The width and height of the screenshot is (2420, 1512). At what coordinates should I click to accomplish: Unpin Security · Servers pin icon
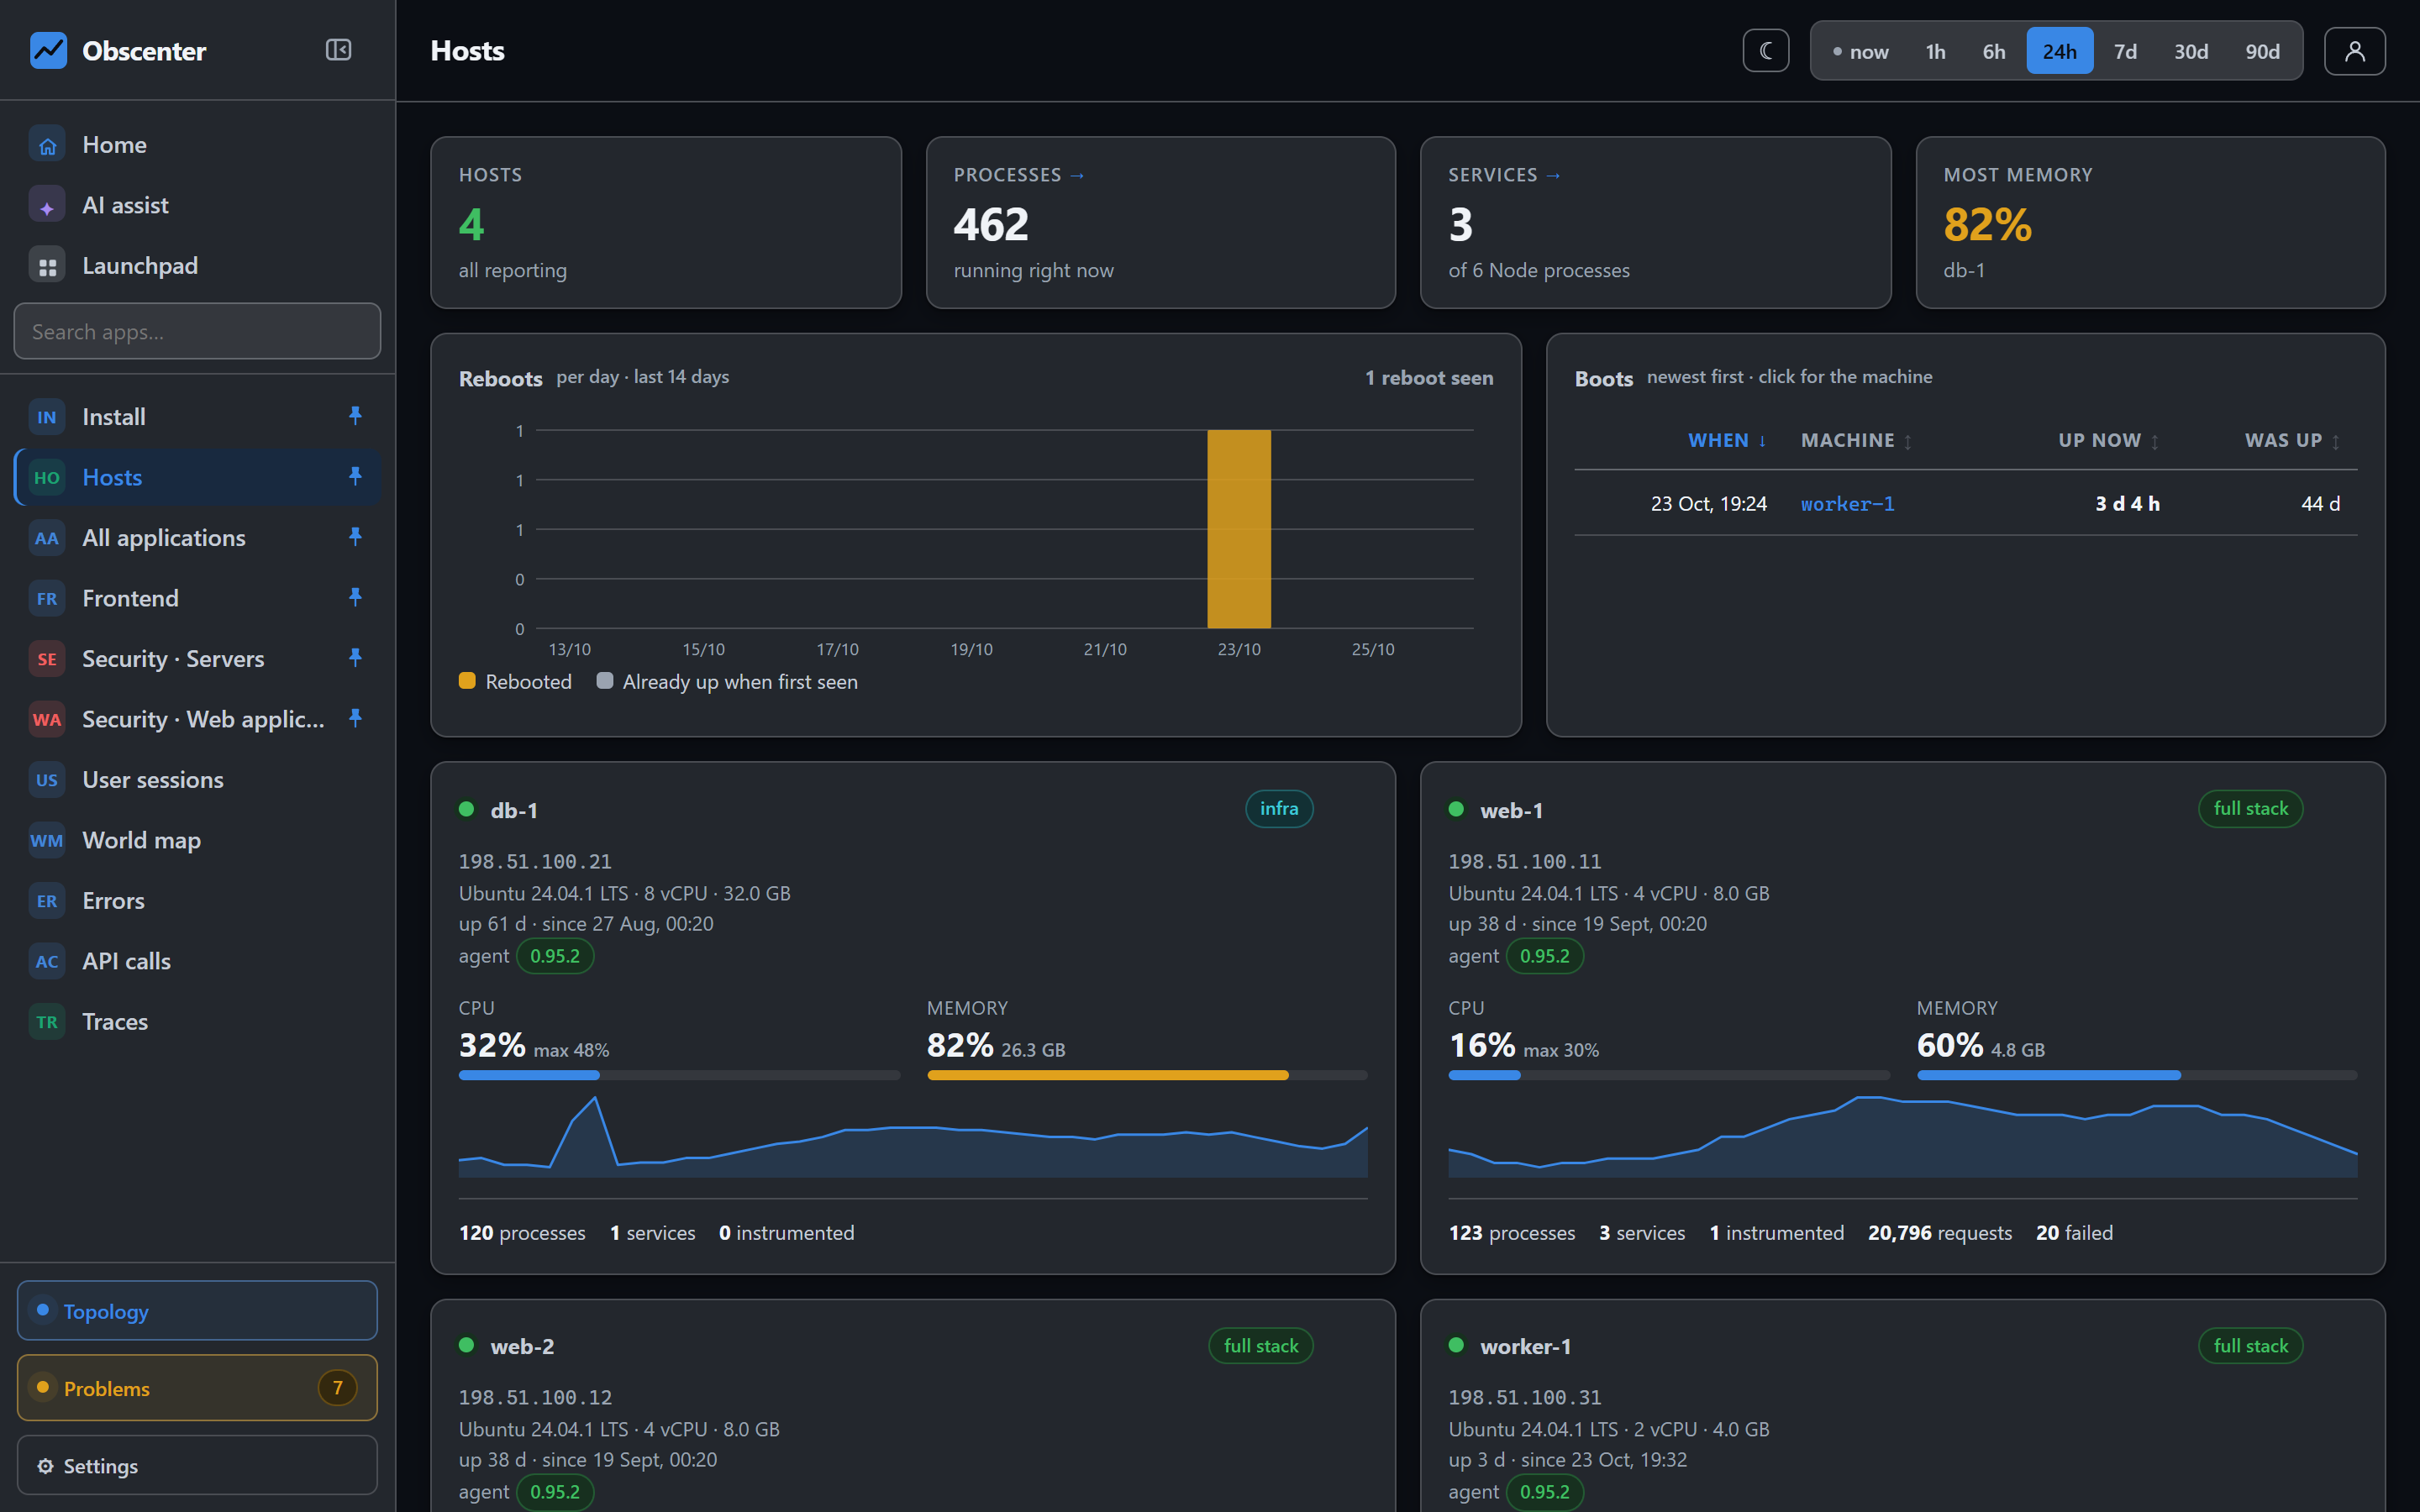pyautogui.click(x=355, y=658)
